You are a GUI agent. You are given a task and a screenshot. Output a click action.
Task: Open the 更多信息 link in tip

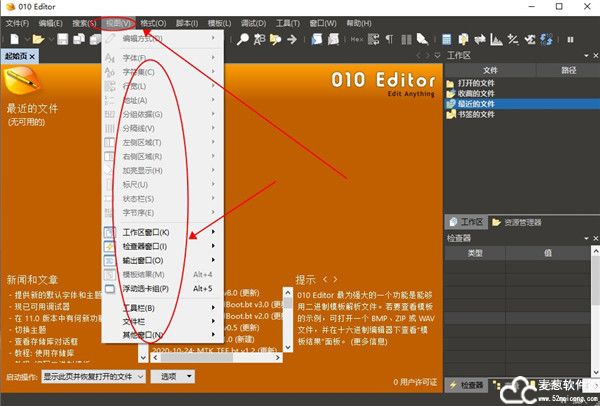(x=369, y=342)
